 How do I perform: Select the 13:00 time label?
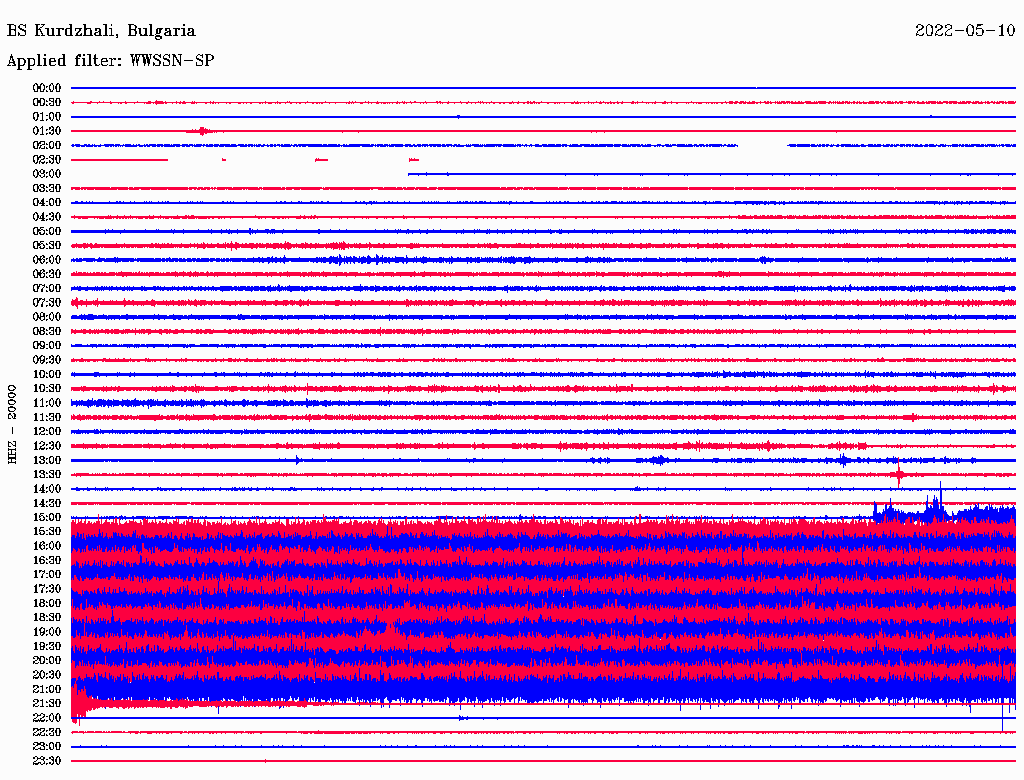[47, 461]
